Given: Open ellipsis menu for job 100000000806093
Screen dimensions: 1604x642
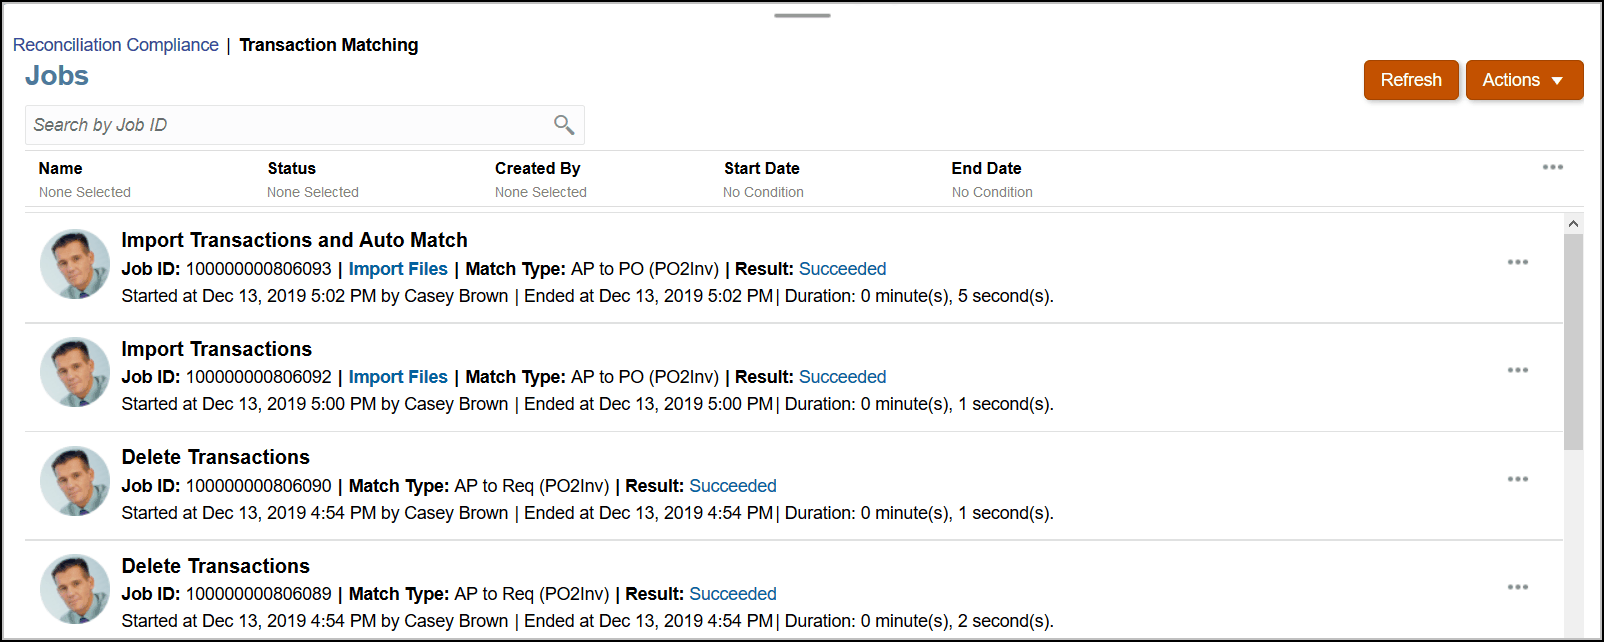Looking at the screenshot, I should pos(1517,262).
